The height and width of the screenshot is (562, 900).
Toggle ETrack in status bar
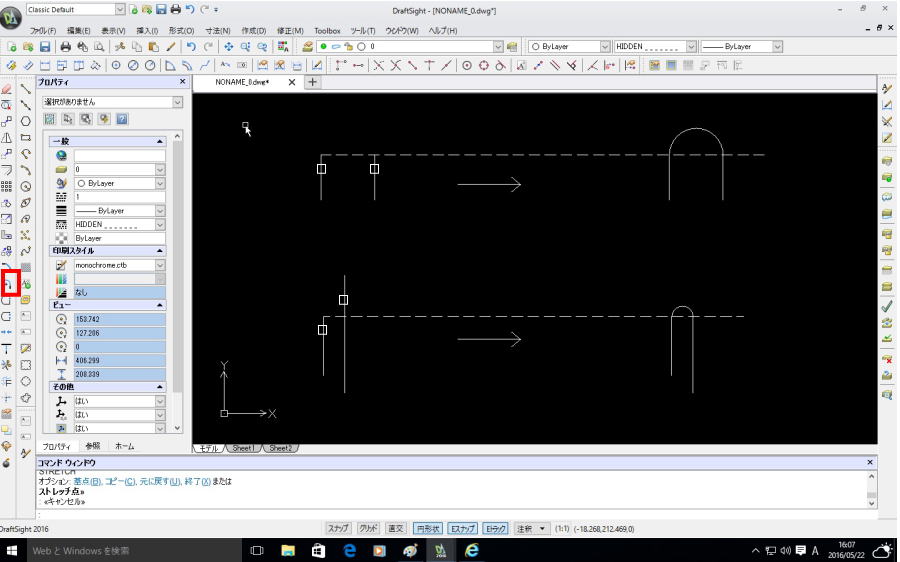(495, 529)
